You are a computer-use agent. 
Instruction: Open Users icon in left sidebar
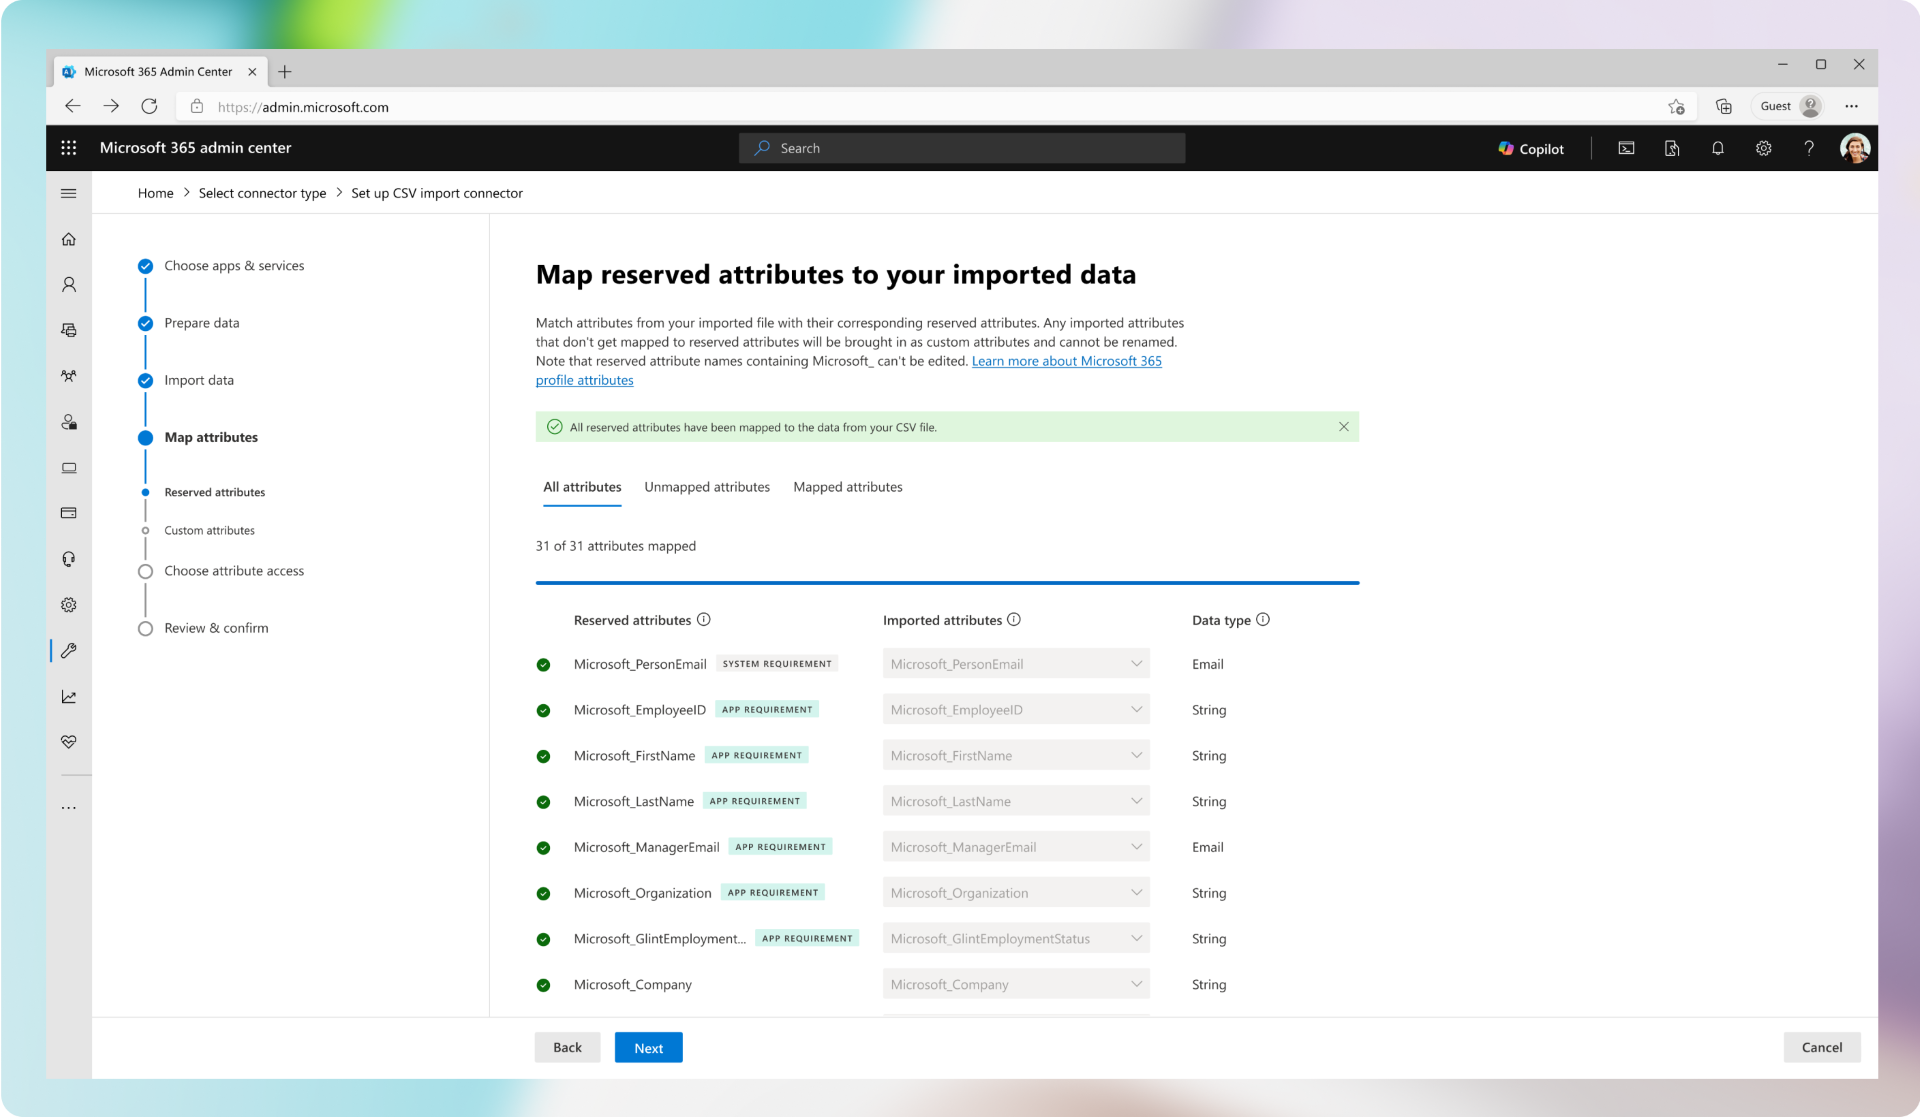point(69,285)
